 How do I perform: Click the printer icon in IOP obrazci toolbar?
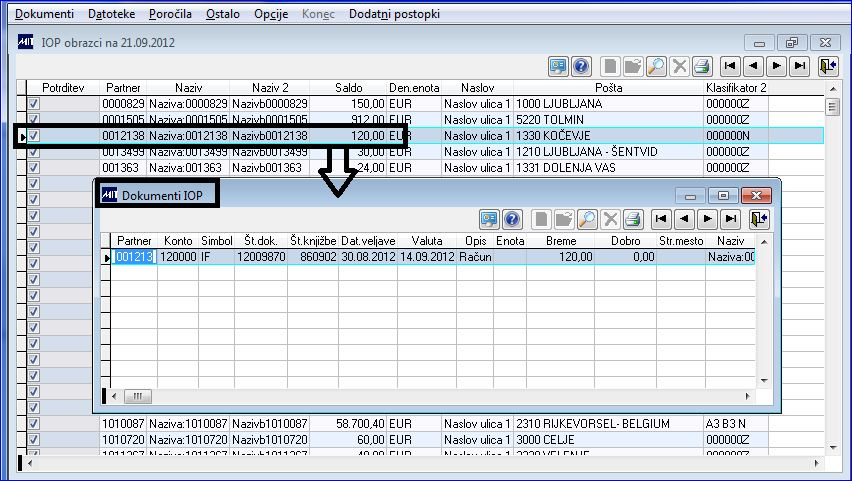click(x=702, y=66)
